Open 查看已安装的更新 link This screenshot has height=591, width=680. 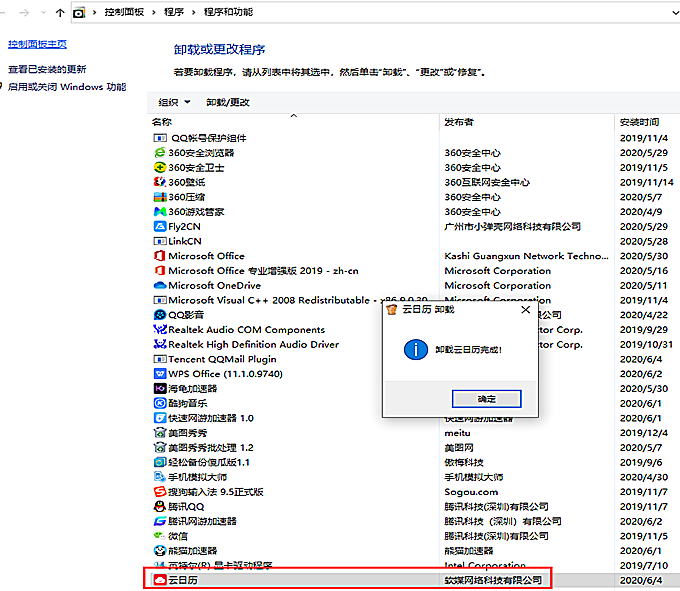point(47,69)
